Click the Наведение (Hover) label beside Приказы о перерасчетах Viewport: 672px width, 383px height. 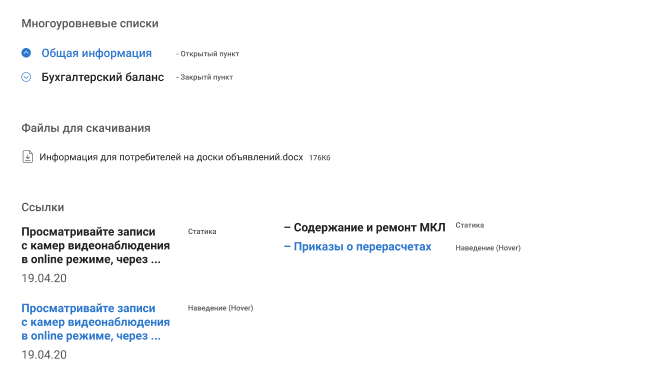coord(488,248)
